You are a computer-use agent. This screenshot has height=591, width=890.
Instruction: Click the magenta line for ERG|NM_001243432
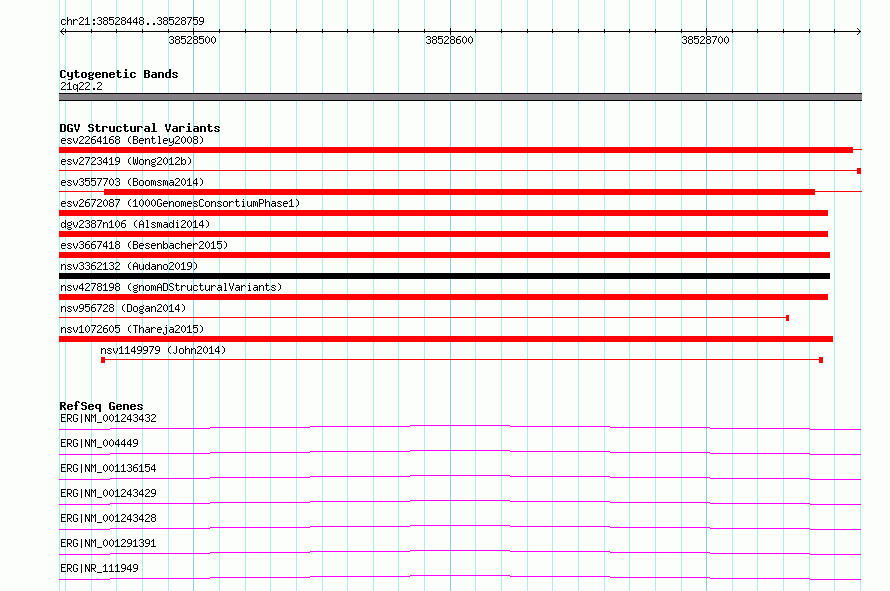460,427
